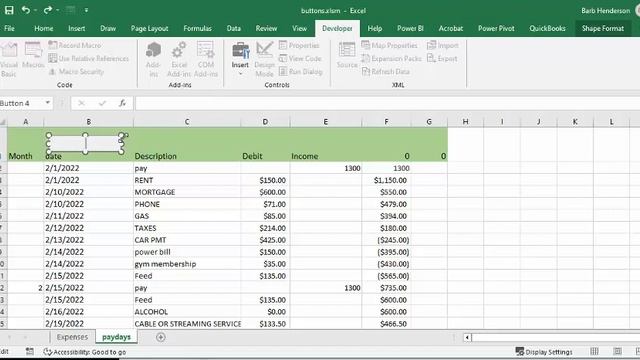
Task: Switch to the Developer tab
Action: point(337,28)
